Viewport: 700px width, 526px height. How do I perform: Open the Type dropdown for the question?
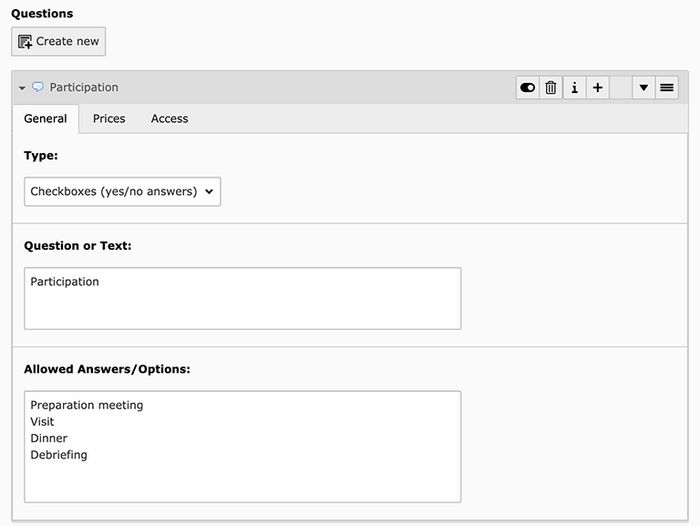pos(122,192)
